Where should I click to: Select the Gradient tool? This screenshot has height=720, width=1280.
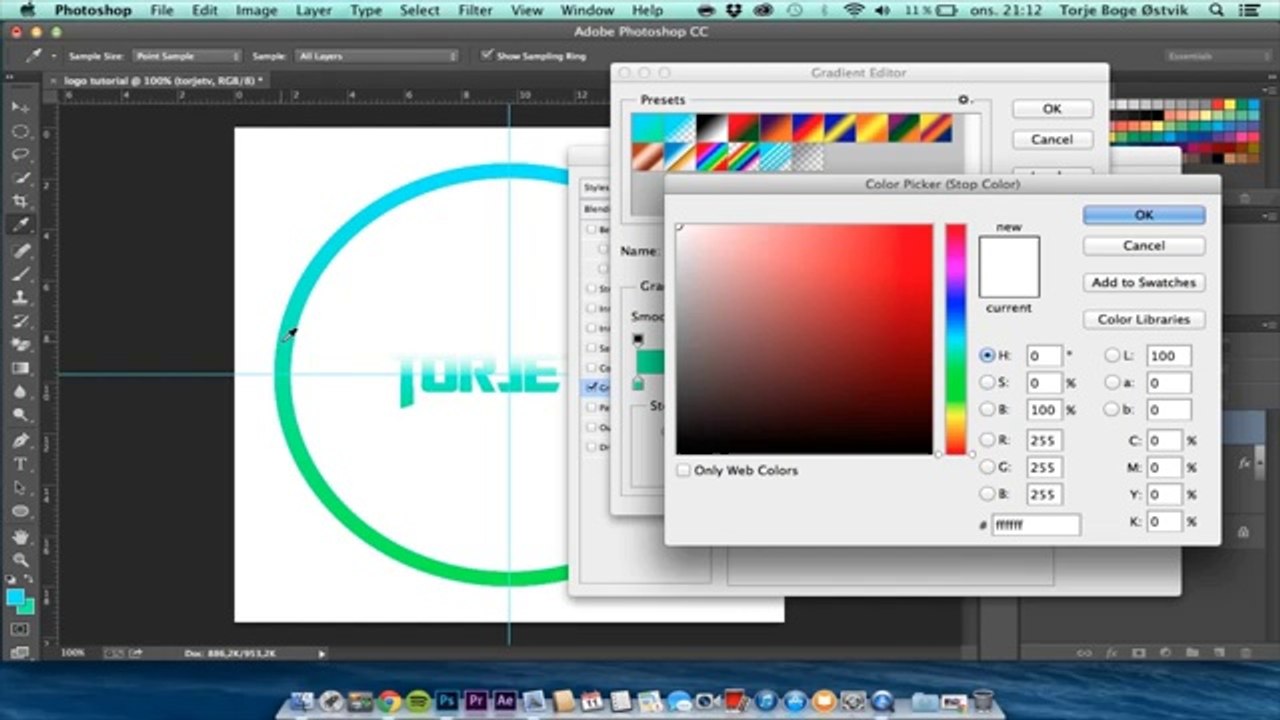click(x=20, y=369)
